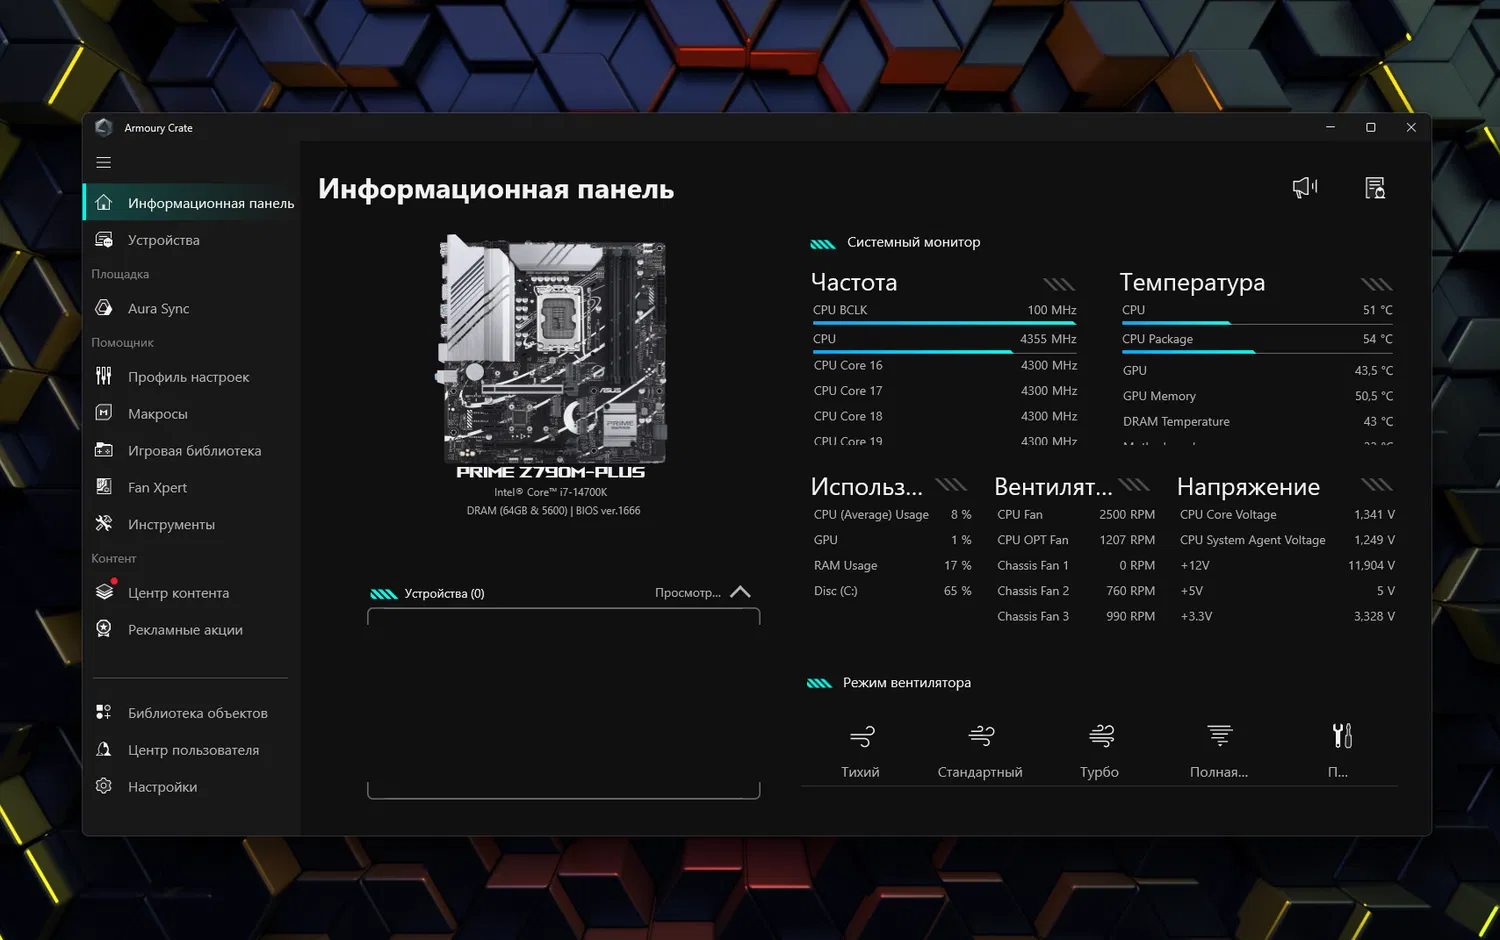This screenshot has height=940, width=1500.
Task: Open the news megaphone icon
Action: (1305, 188)
